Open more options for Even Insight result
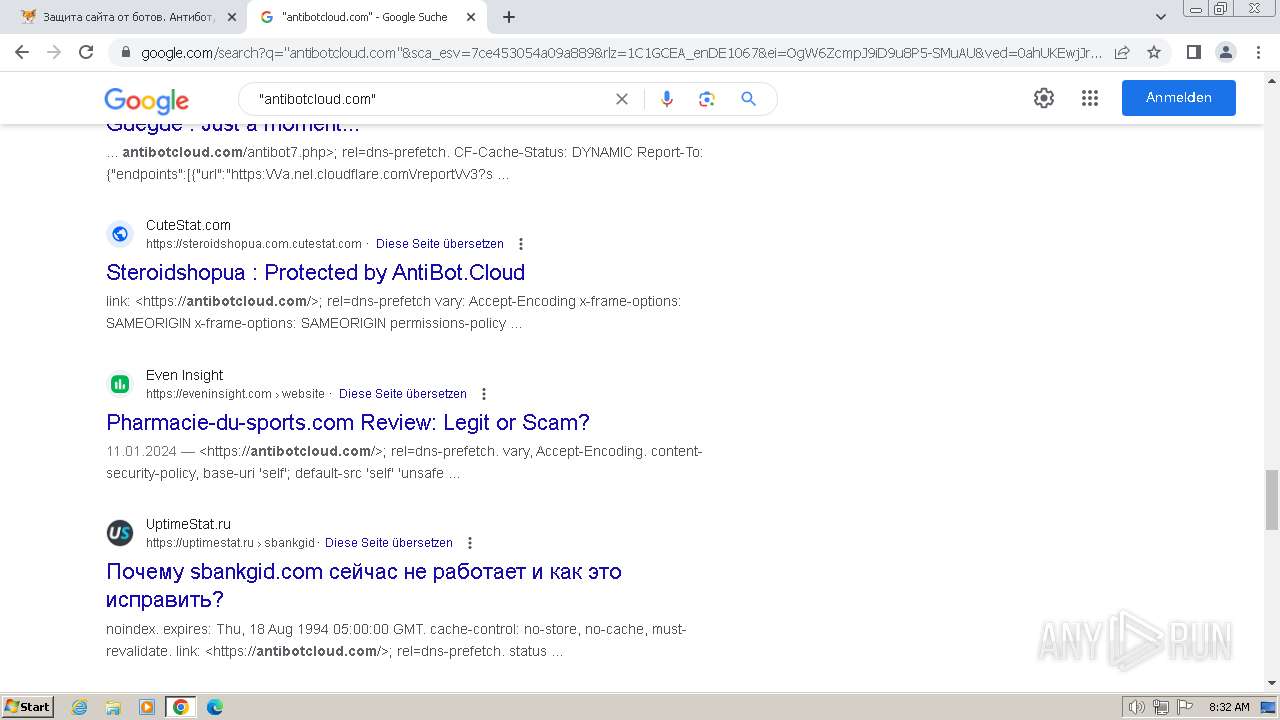The image size is (1280, 720). point(484,394)
